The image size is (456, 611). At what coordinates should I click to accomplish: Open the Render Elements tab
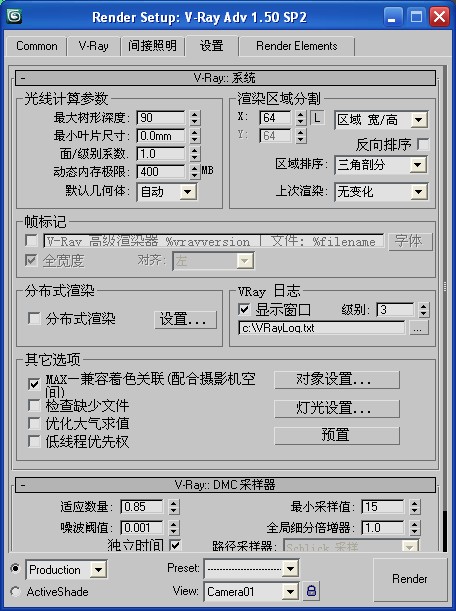[x=297, y=46]
